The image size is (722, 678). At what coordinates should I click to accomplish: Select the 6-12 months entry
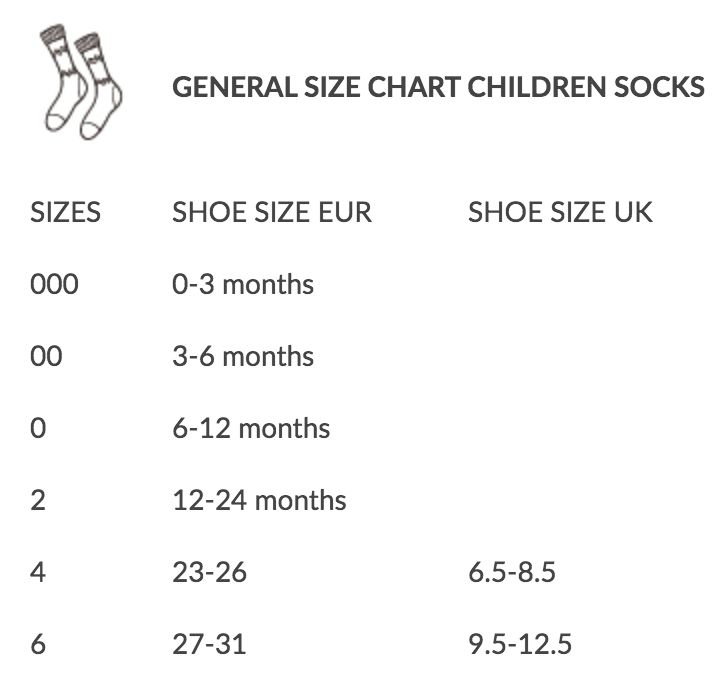click(251, 429)
